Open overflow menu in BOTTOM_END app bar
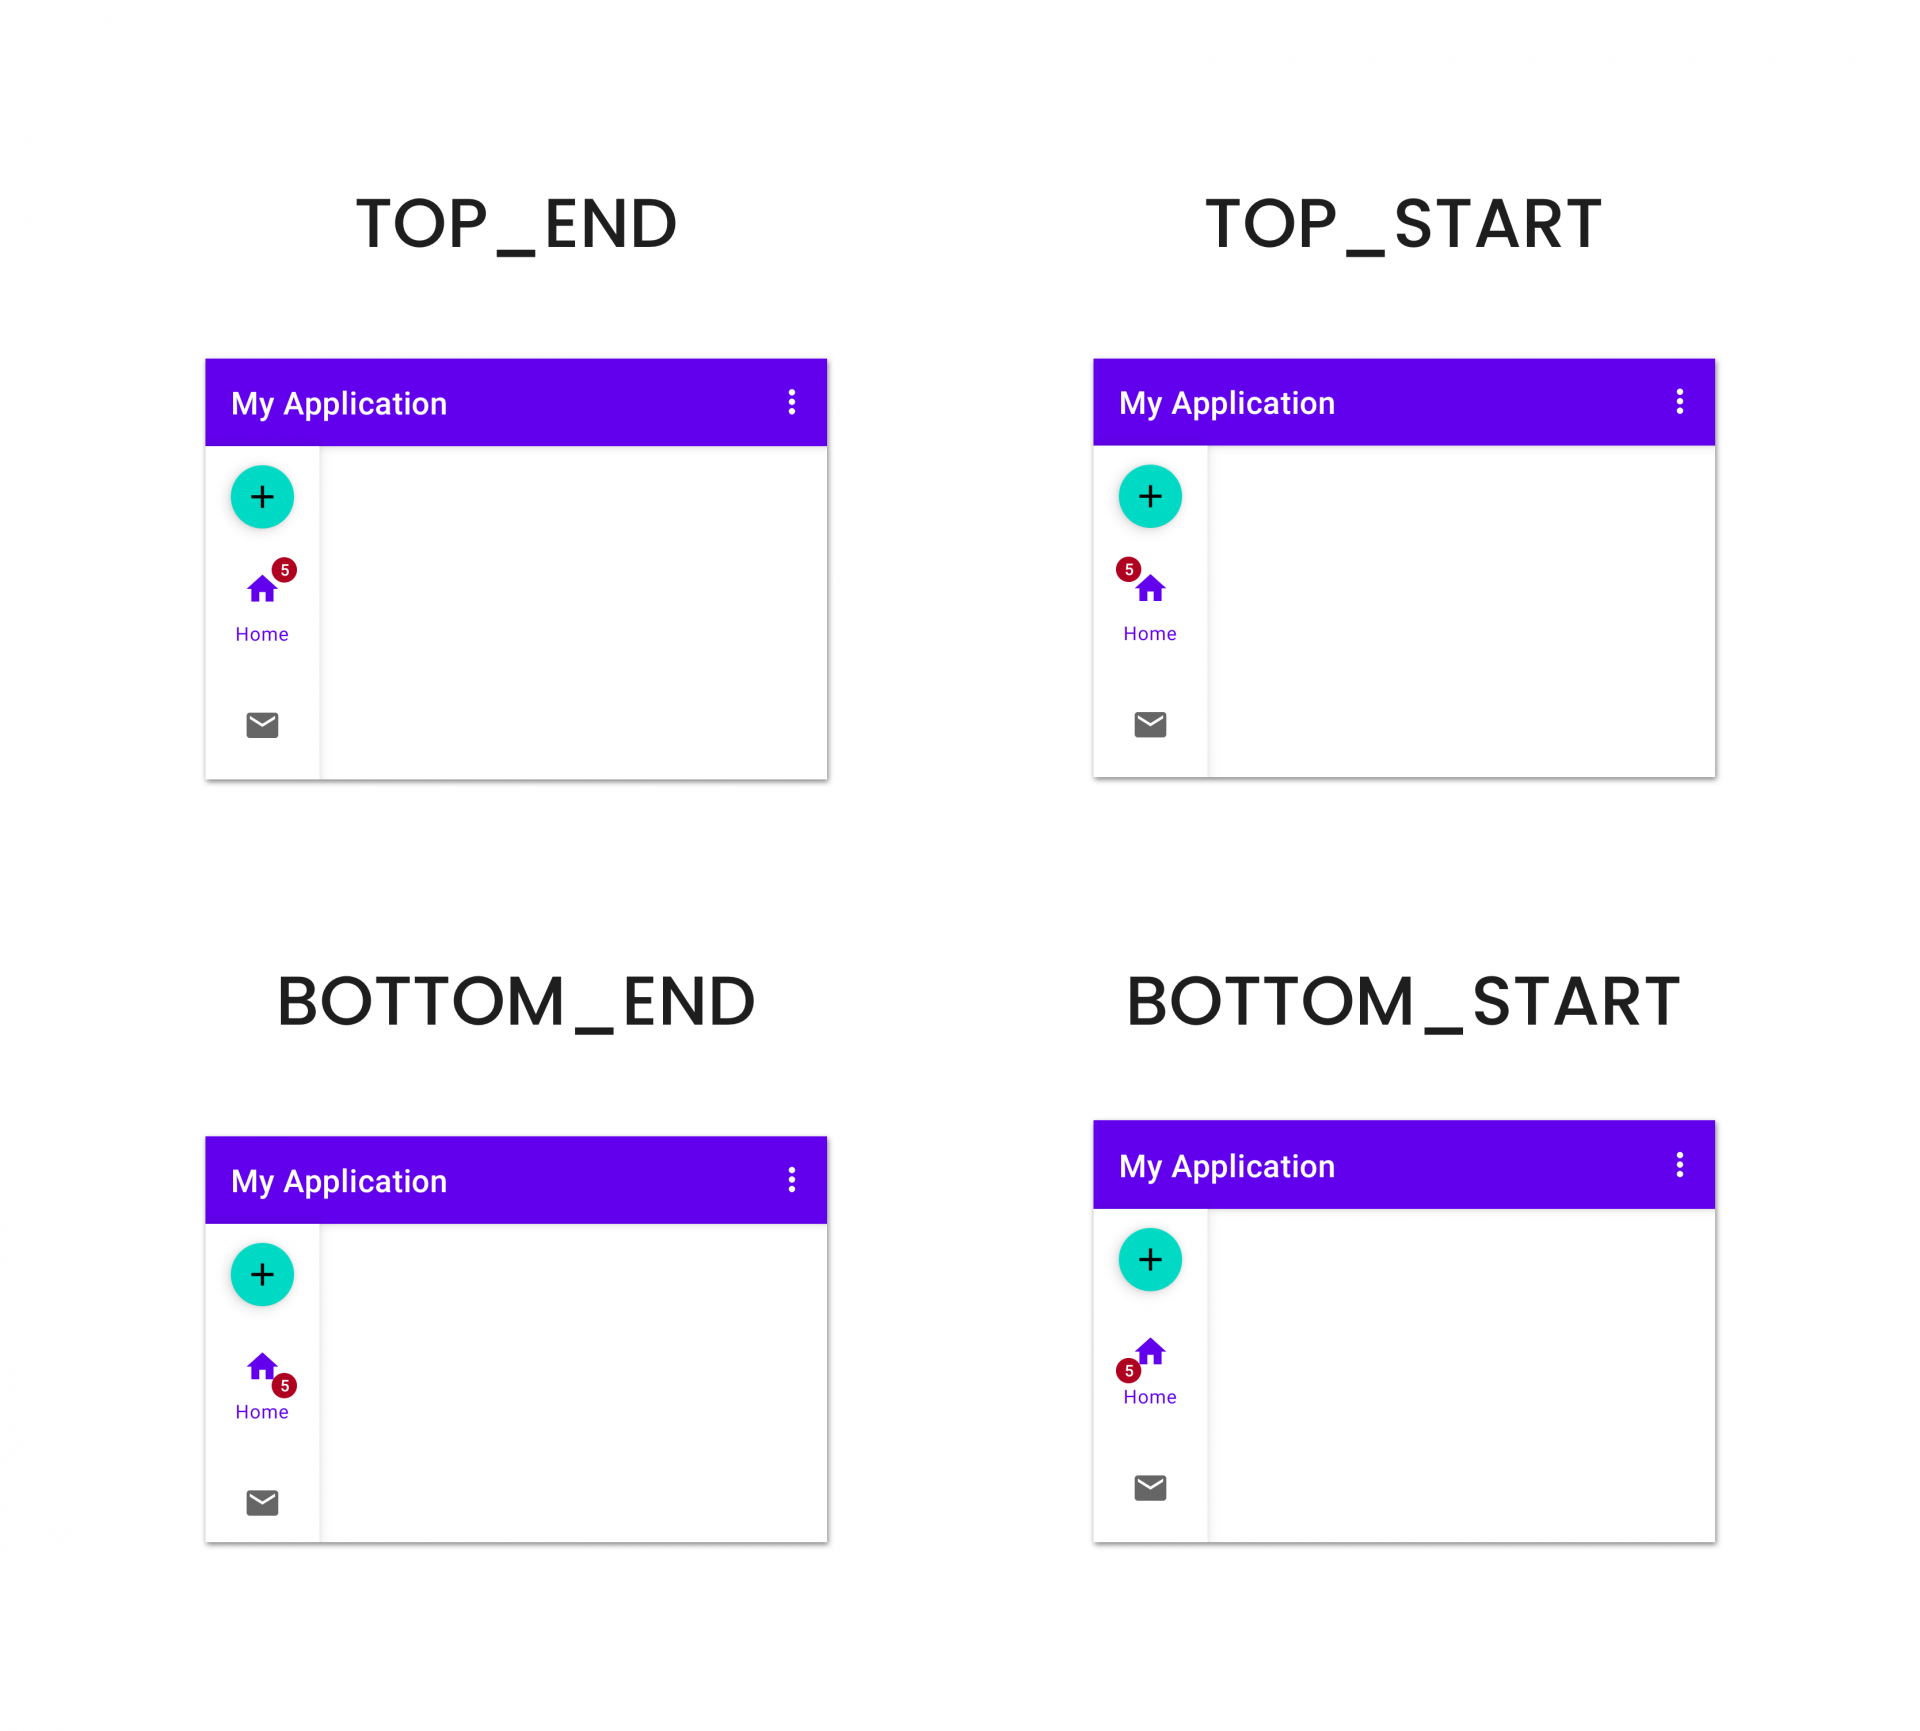This screenshot has height=1731, width=1920. point(792,1179)
